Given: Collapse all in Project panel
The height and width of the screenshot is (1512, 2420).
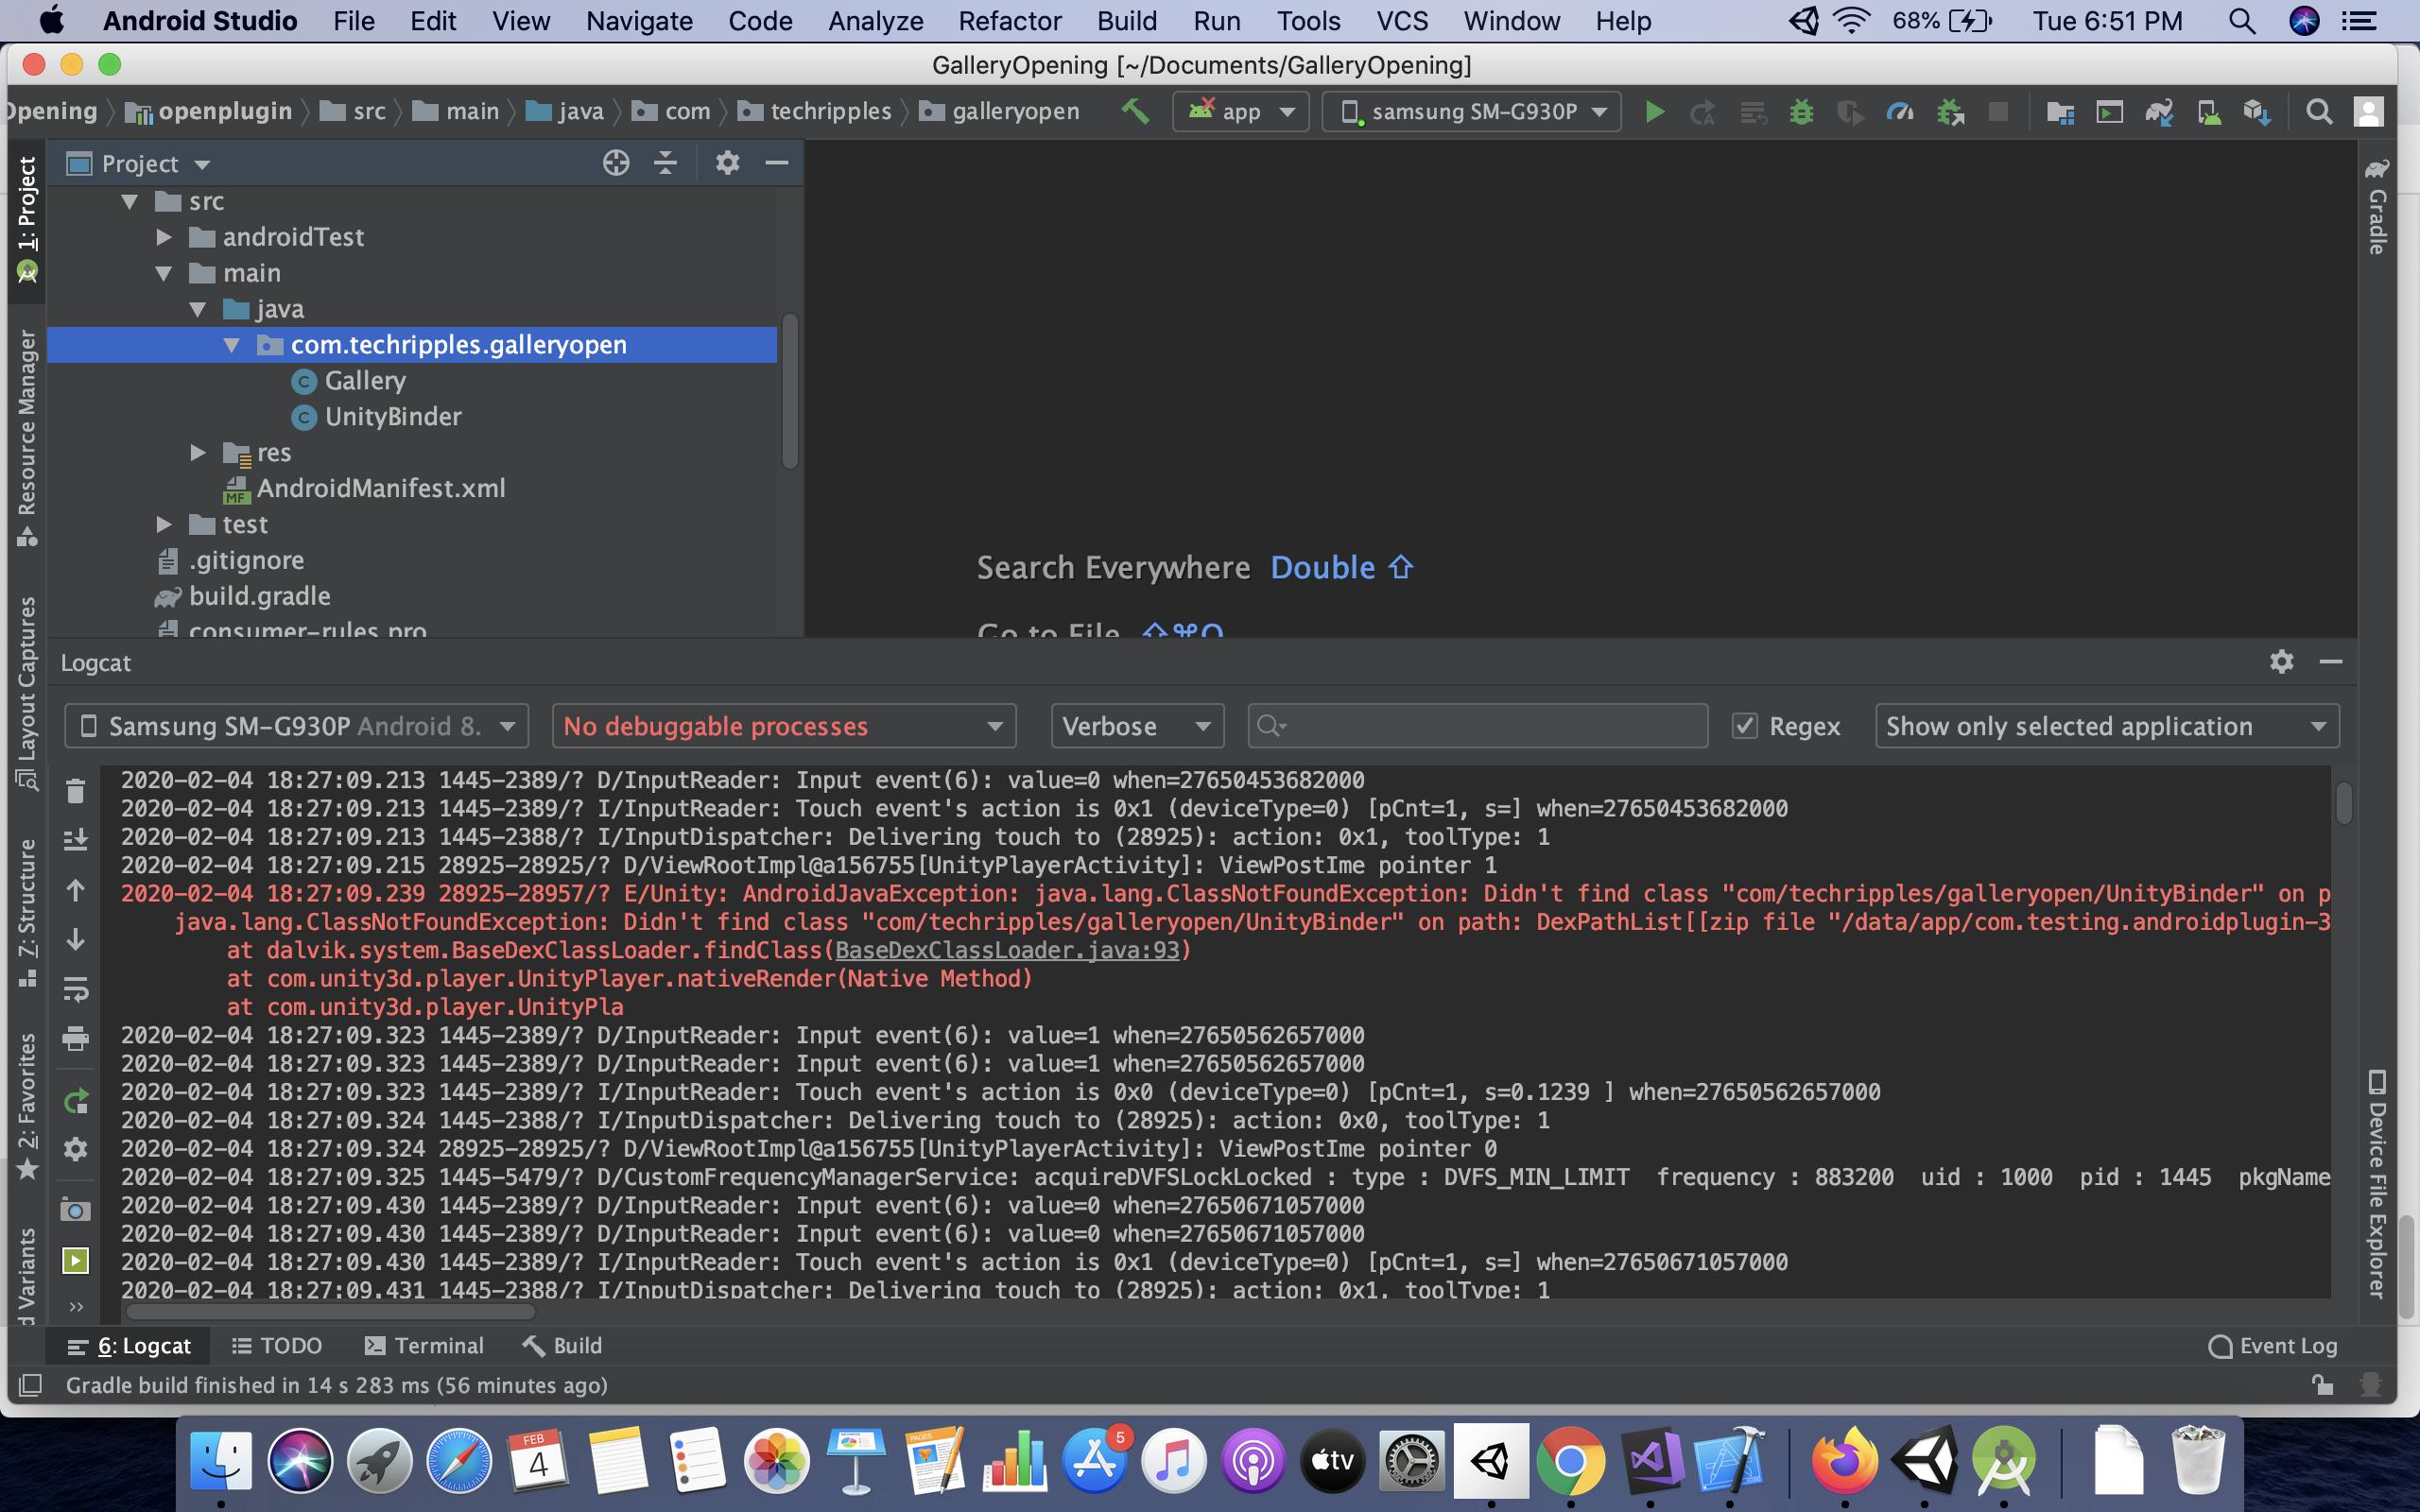Looking at the screenshot, I should click(665, 163).
